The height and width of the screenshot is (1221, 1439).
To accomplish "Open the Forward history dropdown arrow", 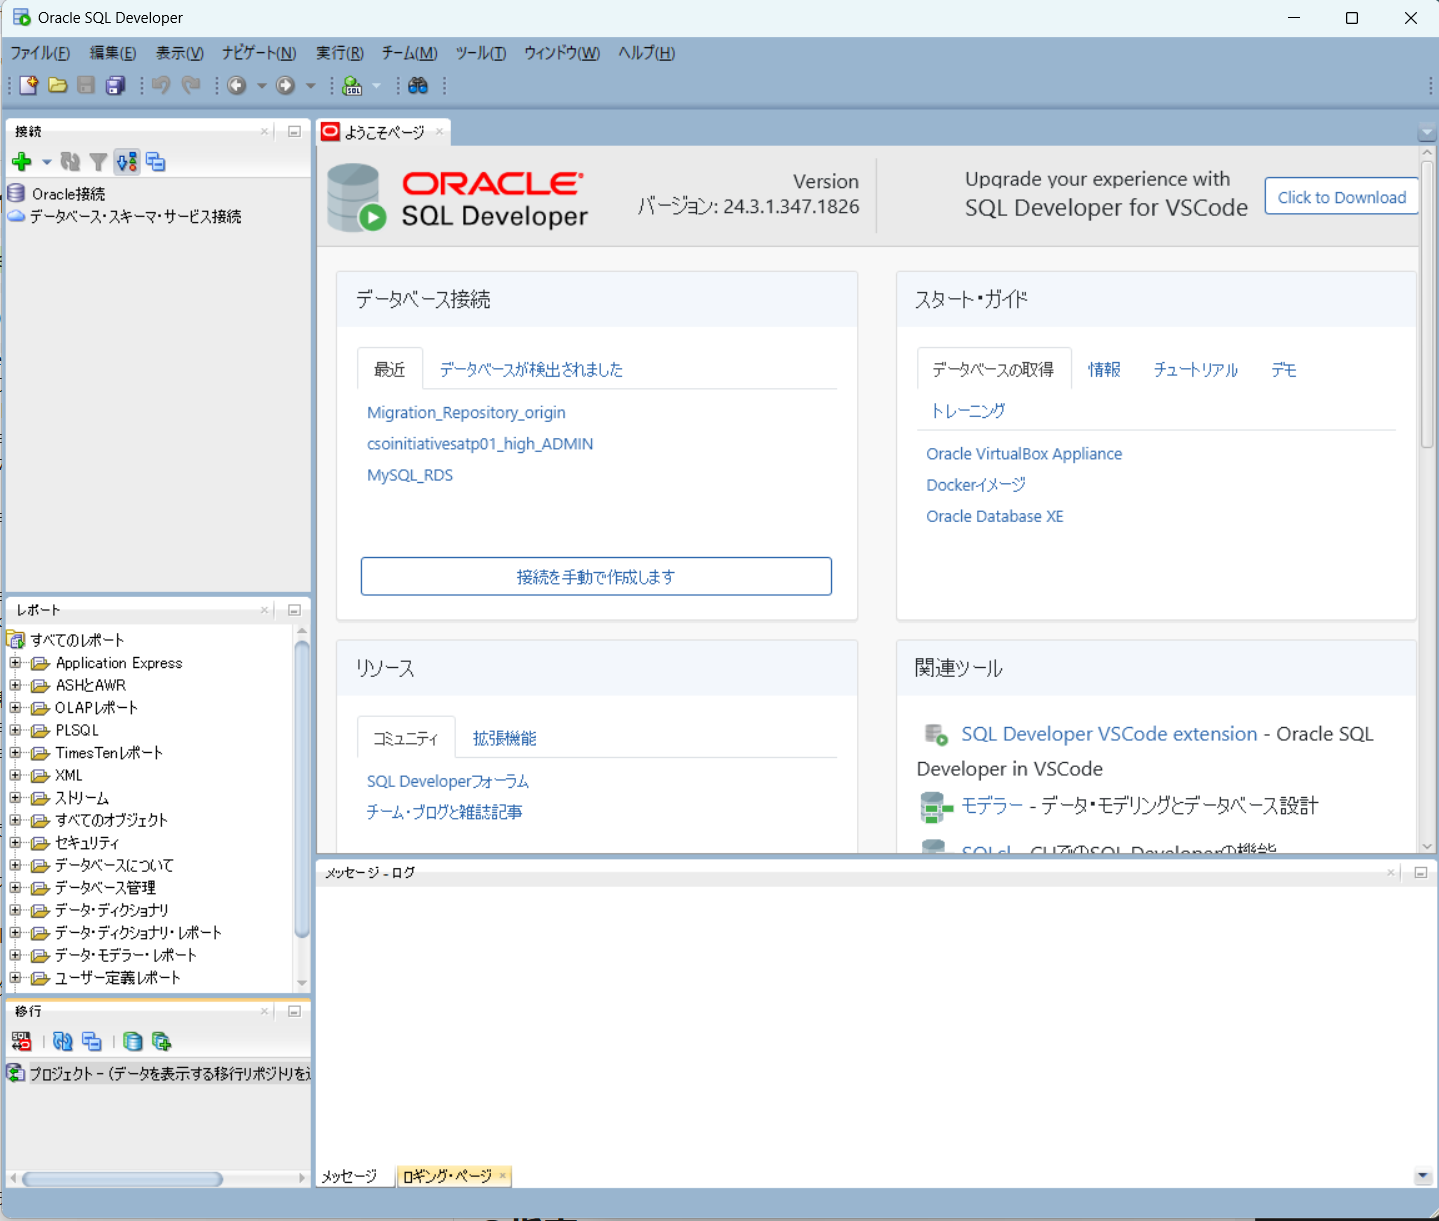I will 311,86.
